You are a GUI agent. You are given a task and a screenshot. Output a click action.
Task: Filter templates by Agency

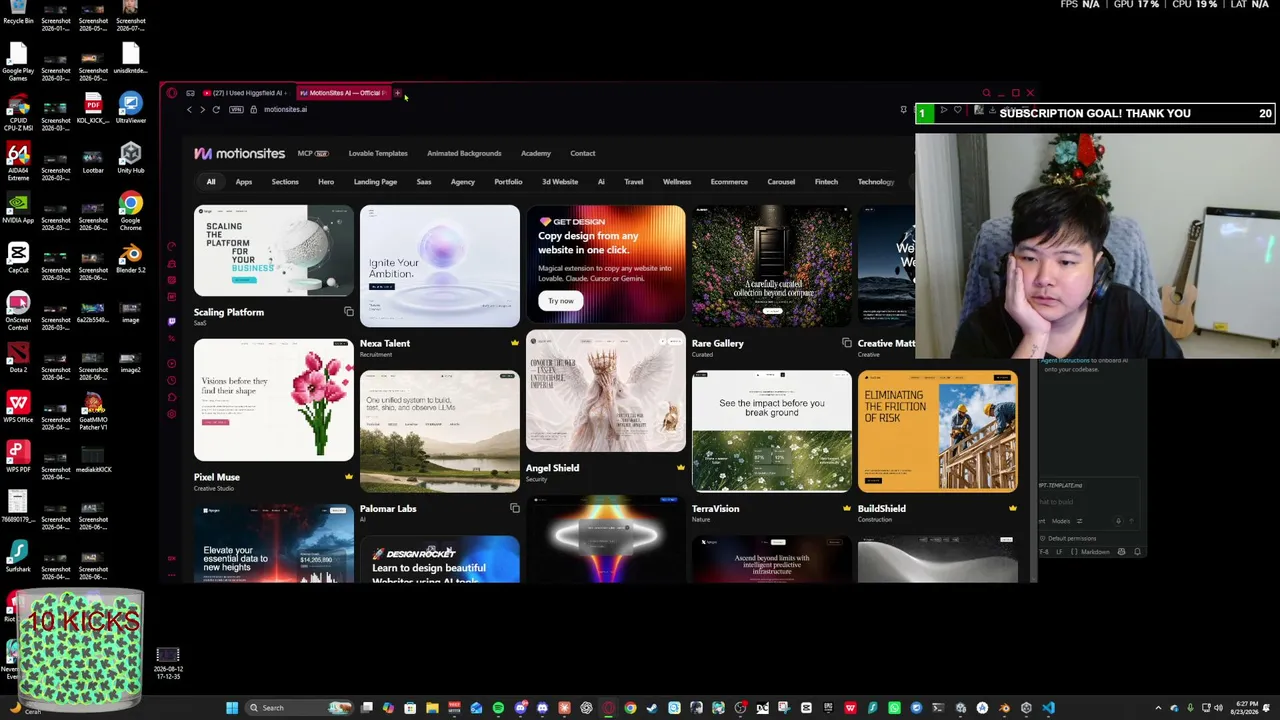[462, 182]
